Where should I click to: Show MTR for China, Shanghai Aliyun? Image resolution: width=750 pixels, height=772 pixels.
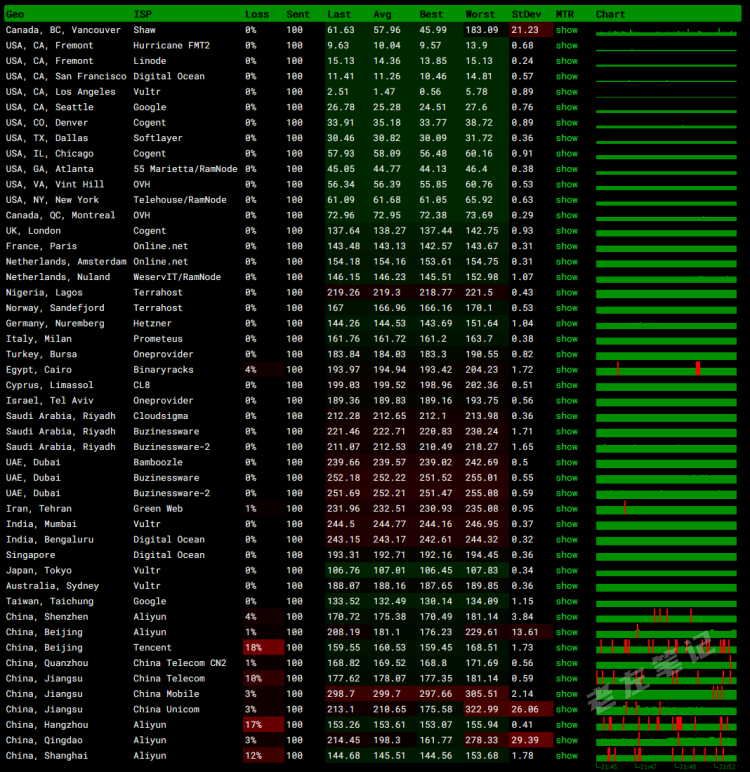(x=567, y=755)
